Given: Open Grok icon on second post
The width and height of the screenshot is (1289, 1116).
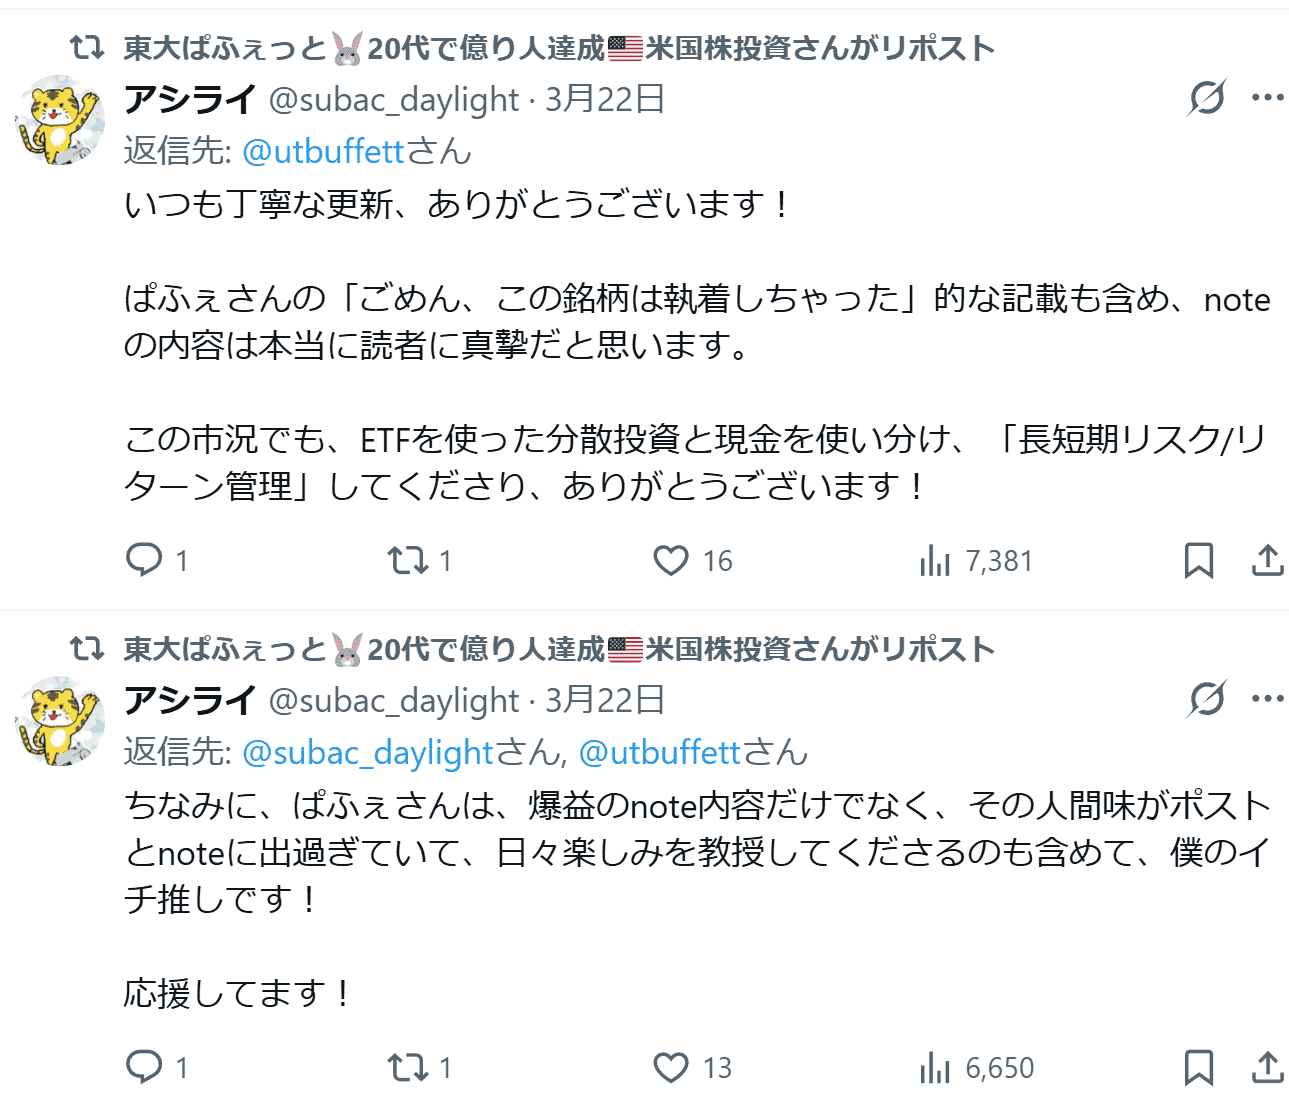Looking at the screenshot, I should (1207, 699).
